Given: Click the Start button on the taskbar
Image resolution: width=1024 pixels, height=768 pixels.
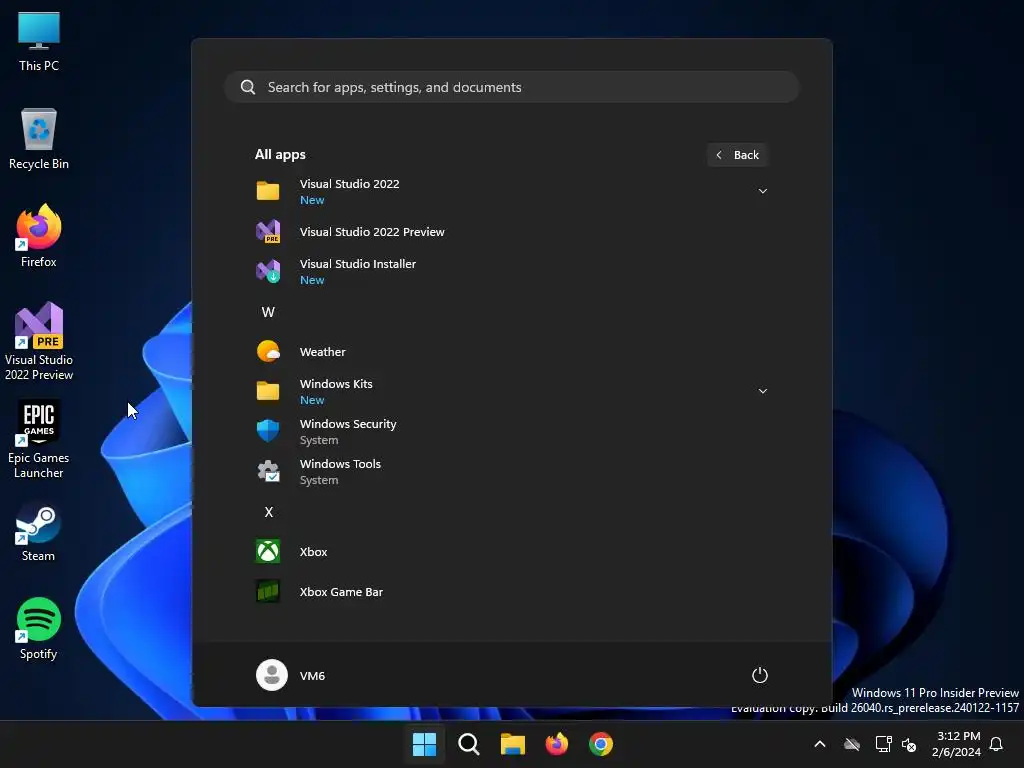Looking at the screenshot, I should [424, 744].
